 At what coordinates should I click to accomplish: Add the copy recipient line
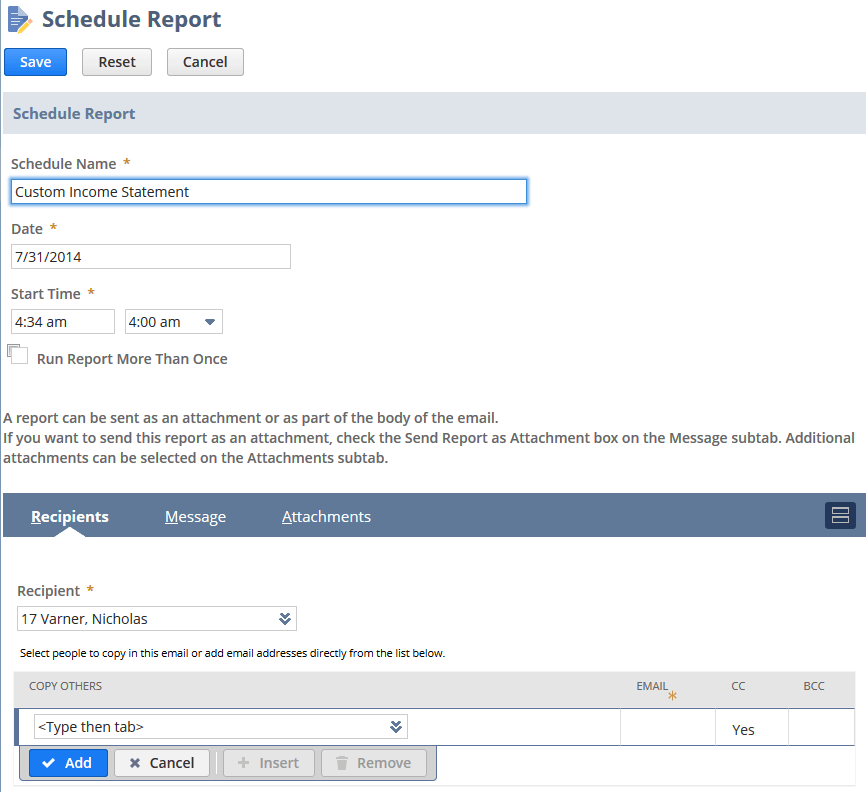click(68, 763)
